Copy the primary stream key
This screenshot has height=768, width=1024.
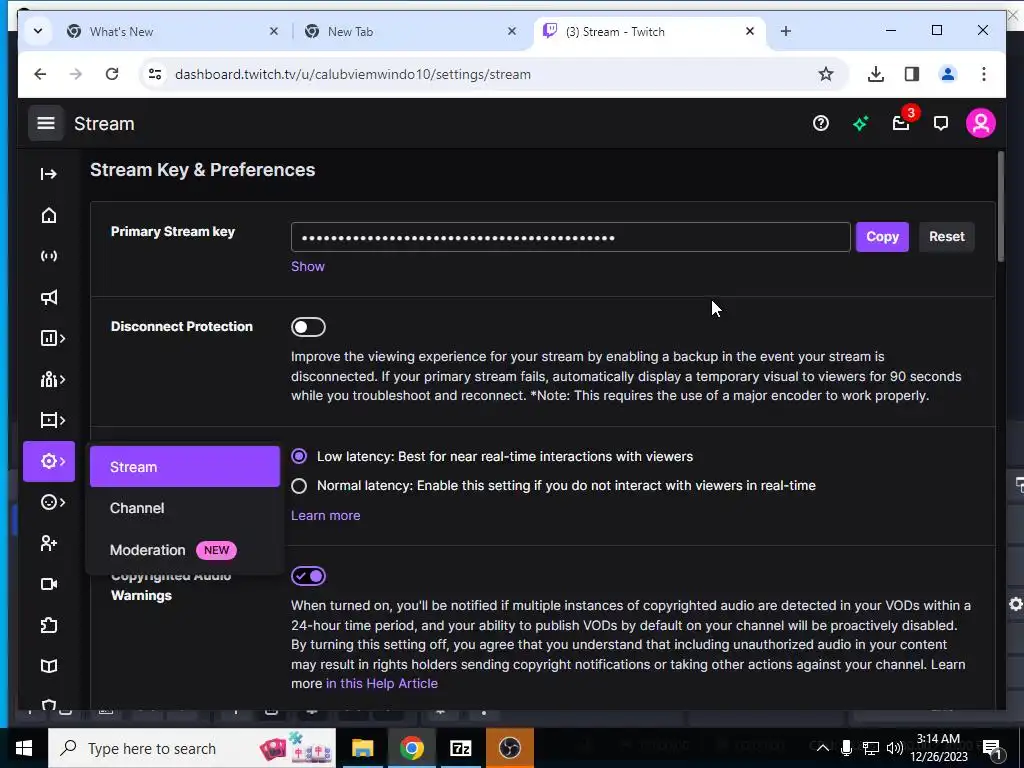click(x=882, y=237)
